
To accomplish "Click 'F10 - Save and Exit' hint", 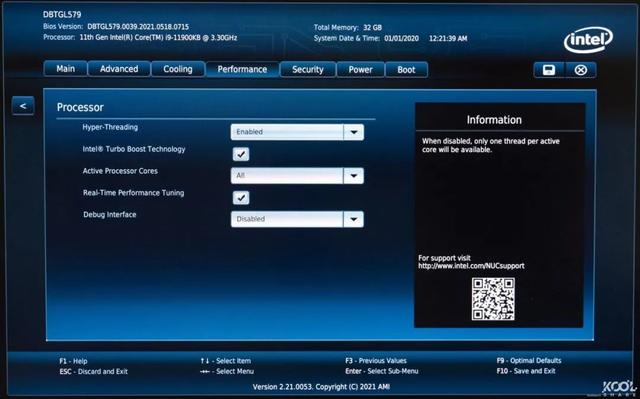I will (x=526, y=371).
